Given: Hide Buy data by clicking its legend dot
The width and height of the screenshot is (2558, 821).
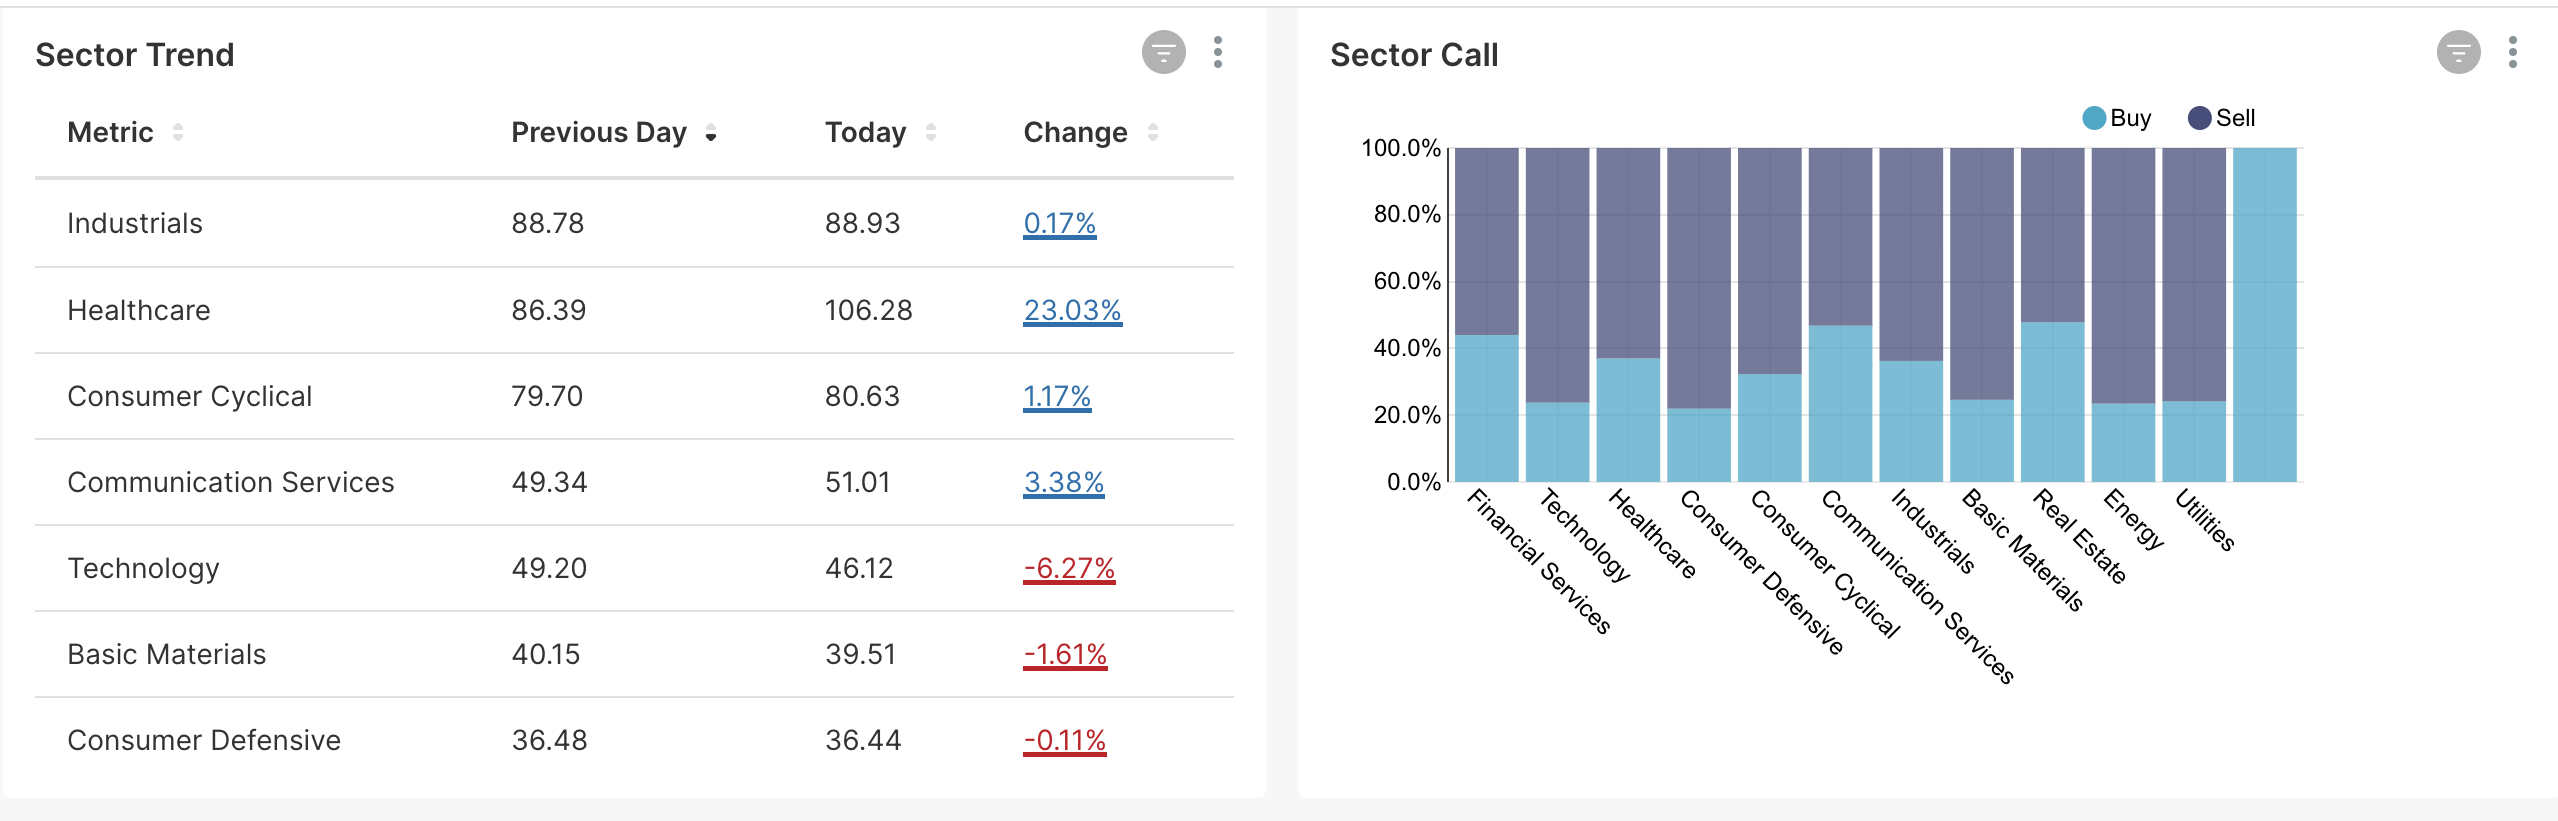Looking at the screenshot, I should point(2095,118).
